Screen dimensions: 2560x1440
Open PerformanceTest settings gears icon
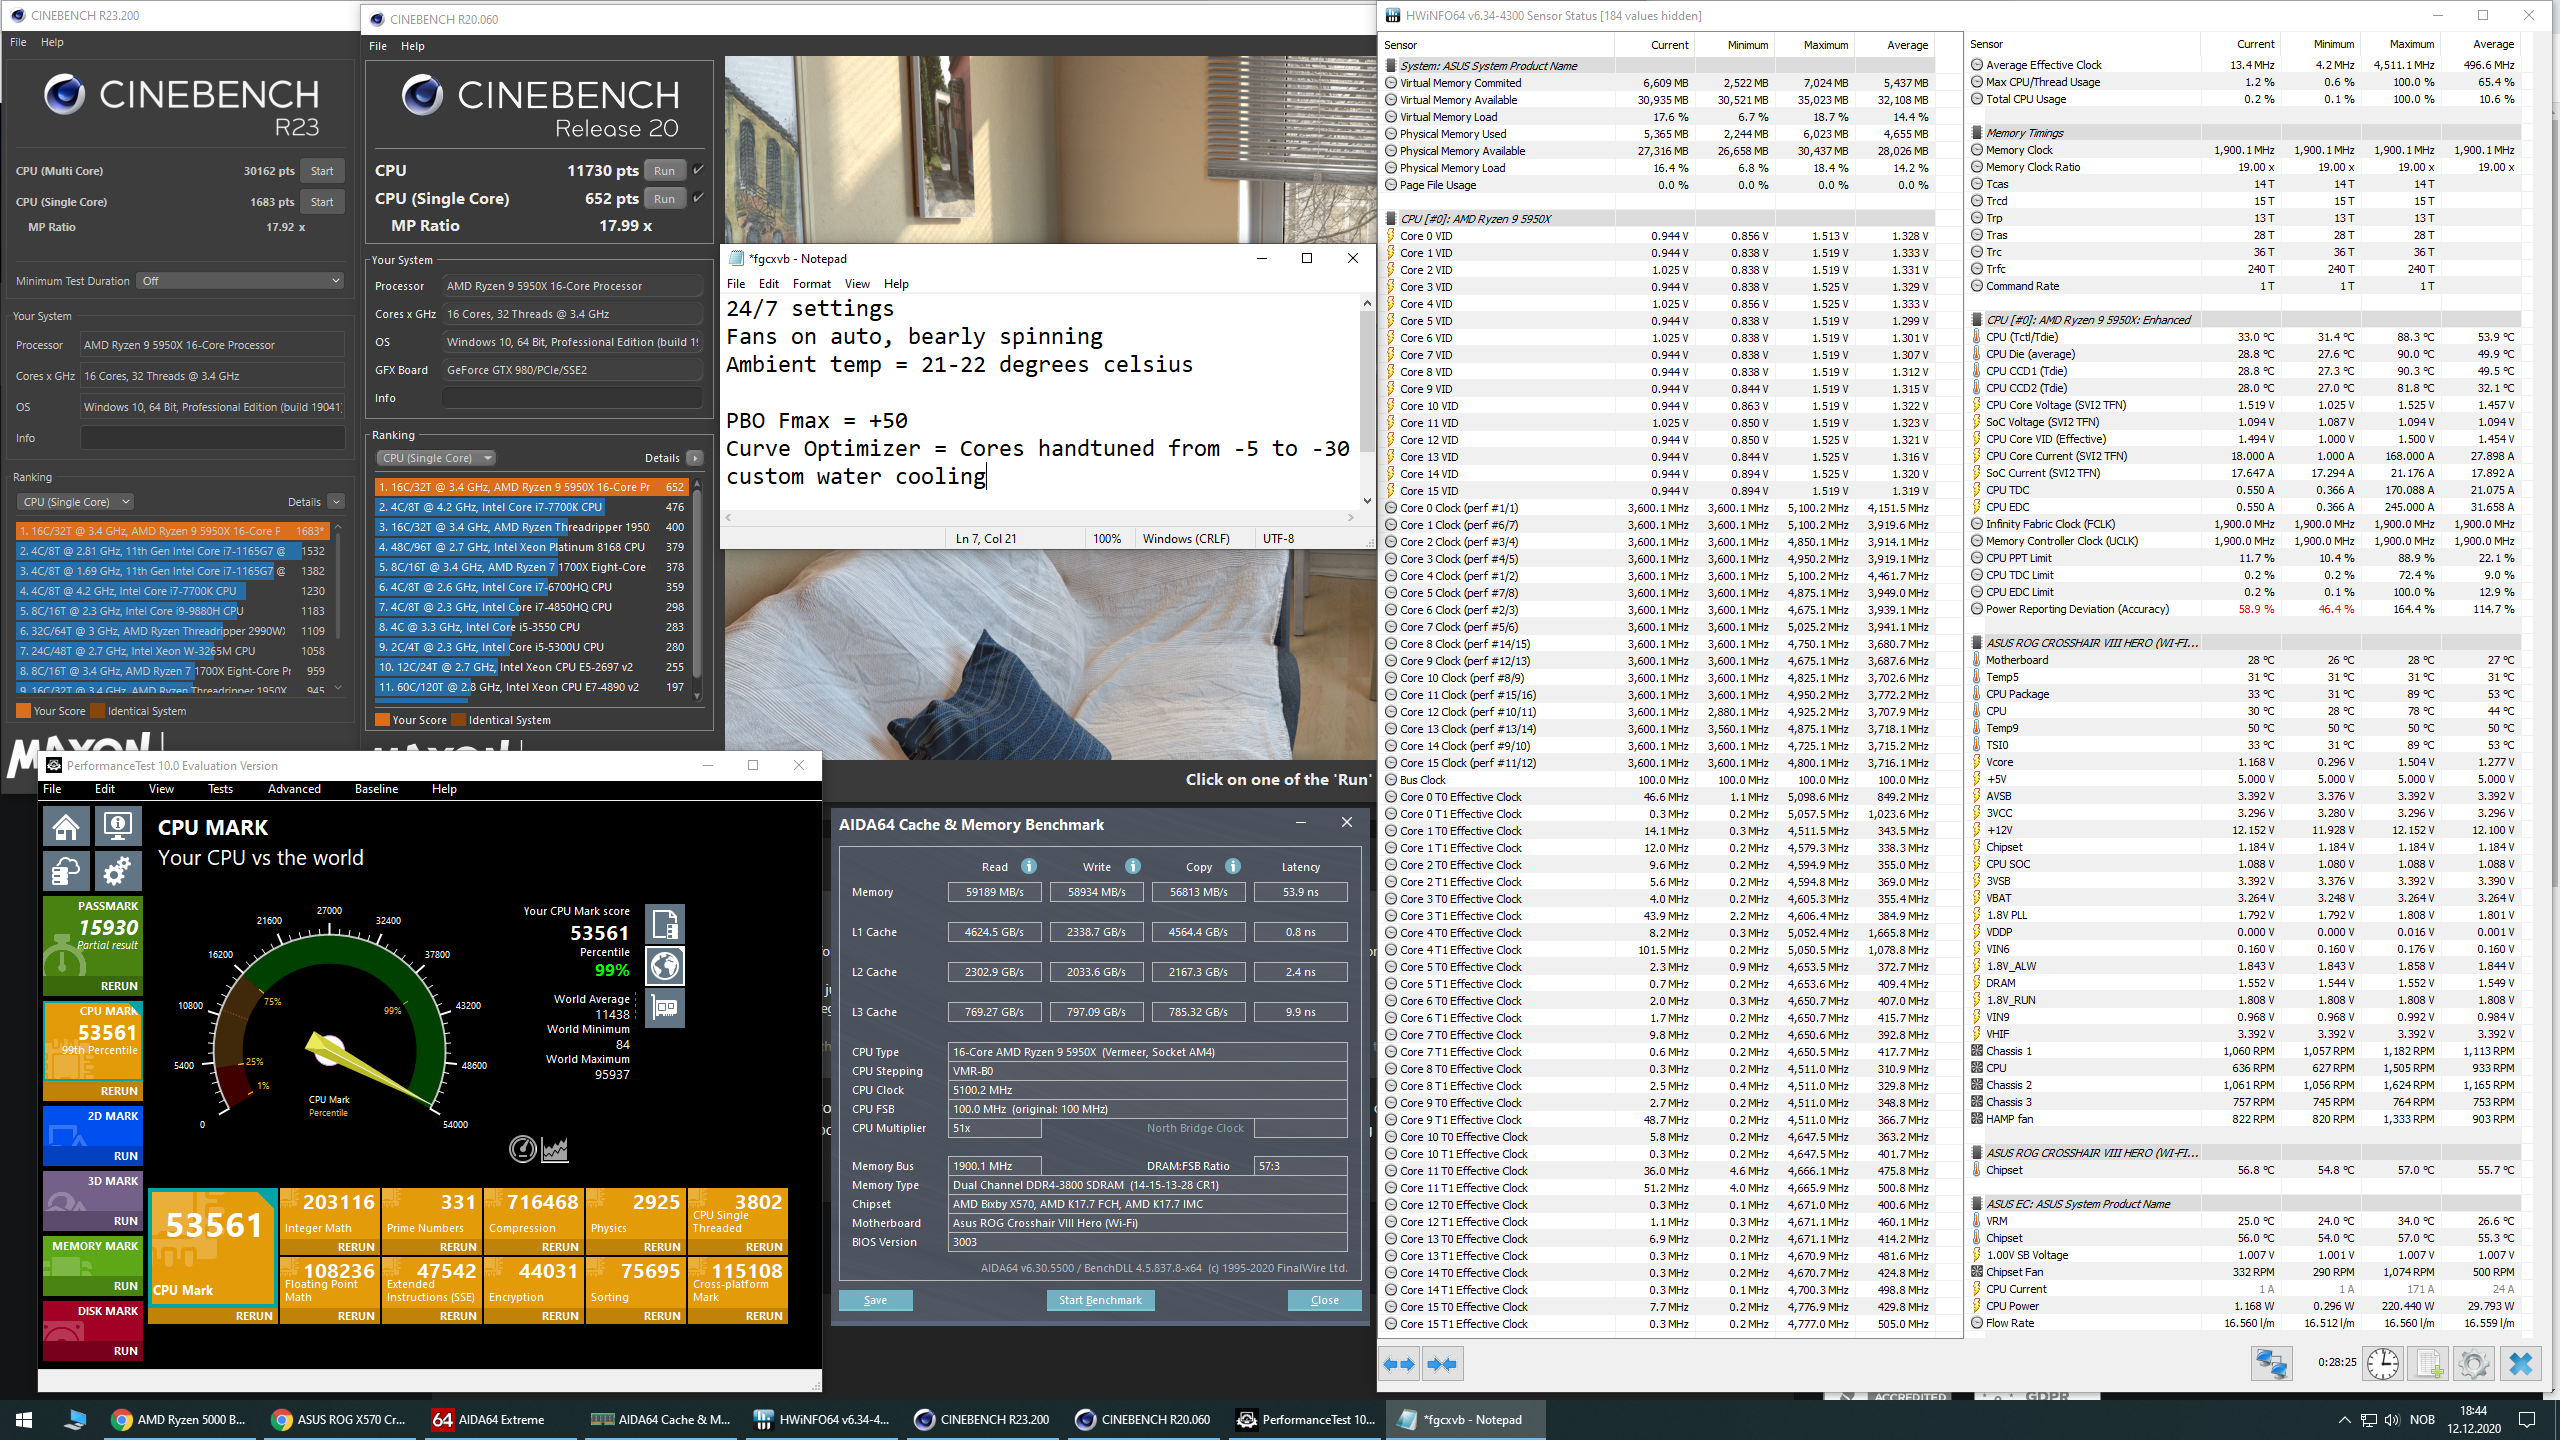(x=117, y=871)
